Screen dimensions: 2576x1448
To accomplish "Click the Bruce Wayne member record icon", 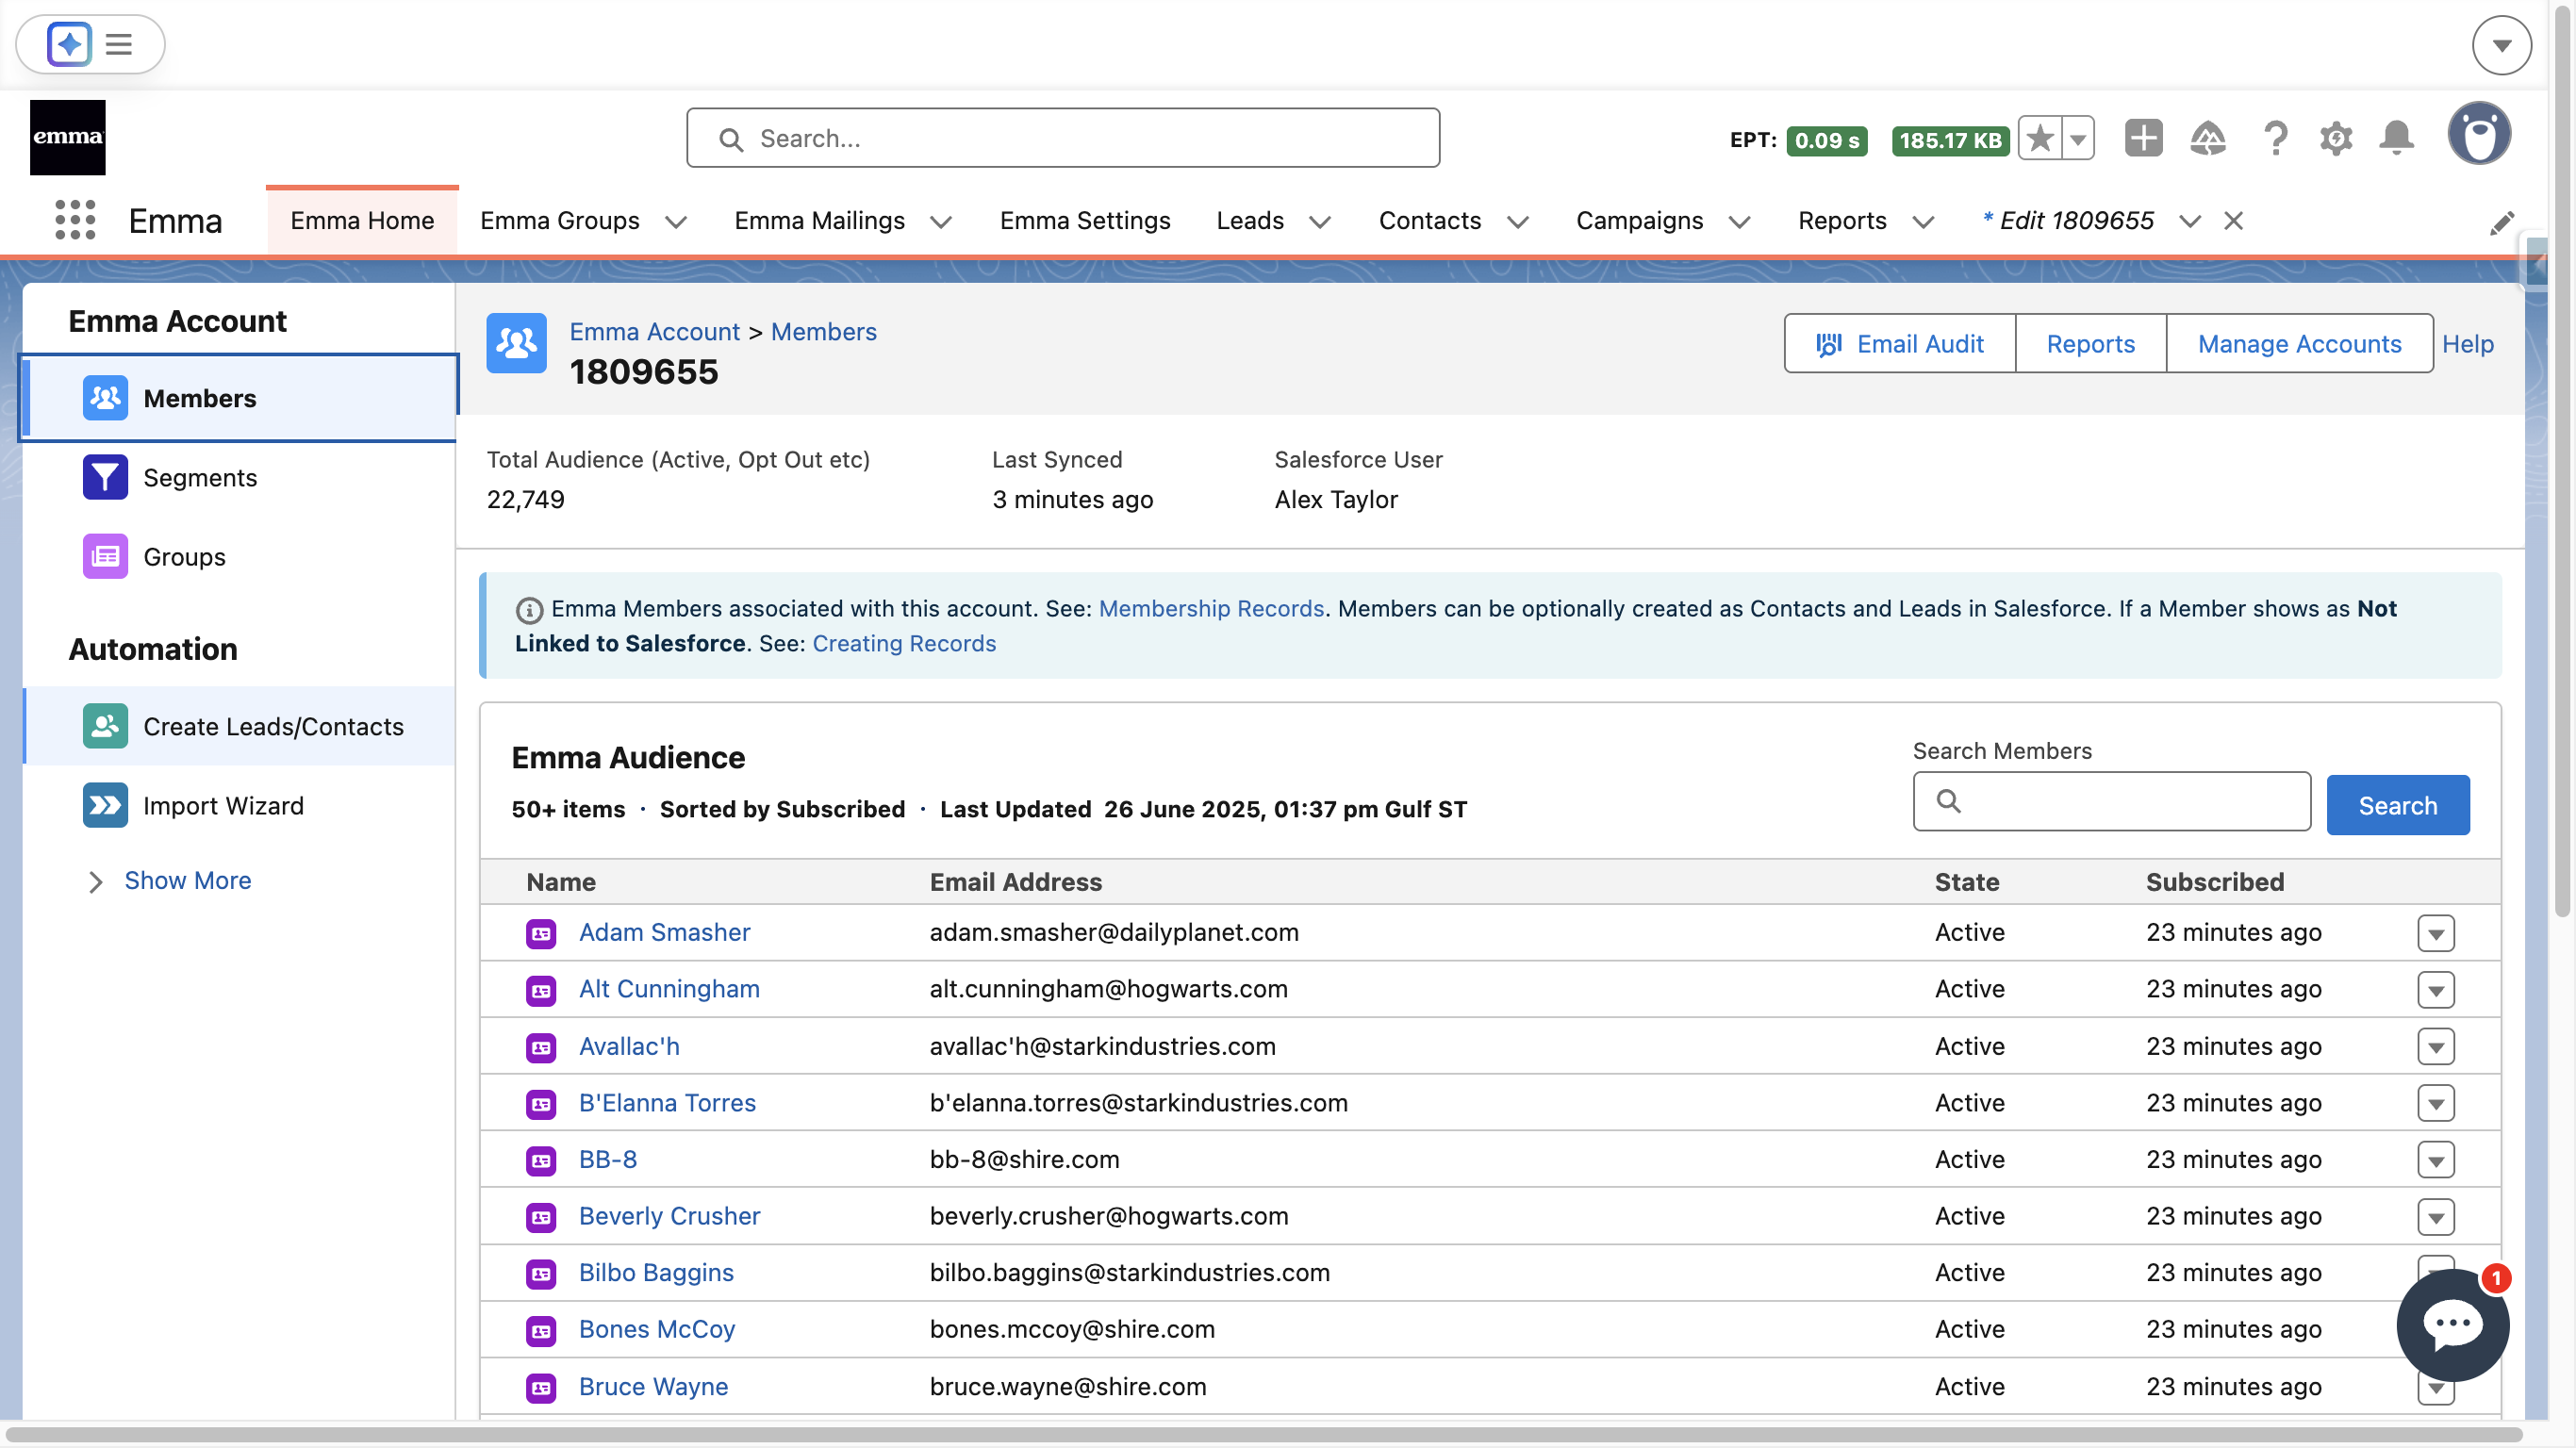I will [x=541, y=1387].
